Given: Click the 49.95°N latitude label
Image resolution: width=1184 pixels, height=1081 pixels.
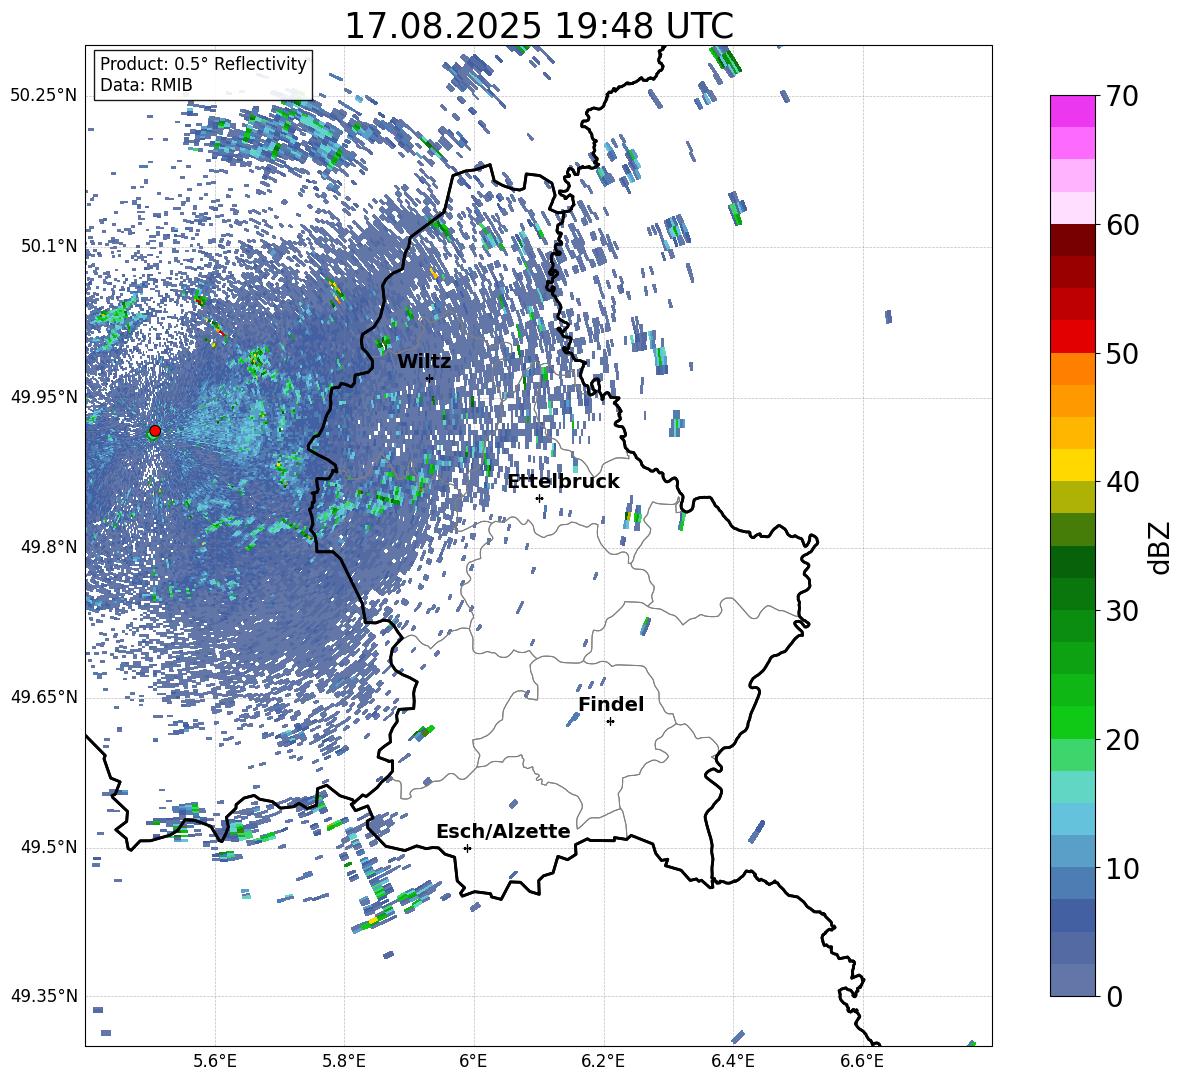Looking at the screenshot, I should 45,397.
